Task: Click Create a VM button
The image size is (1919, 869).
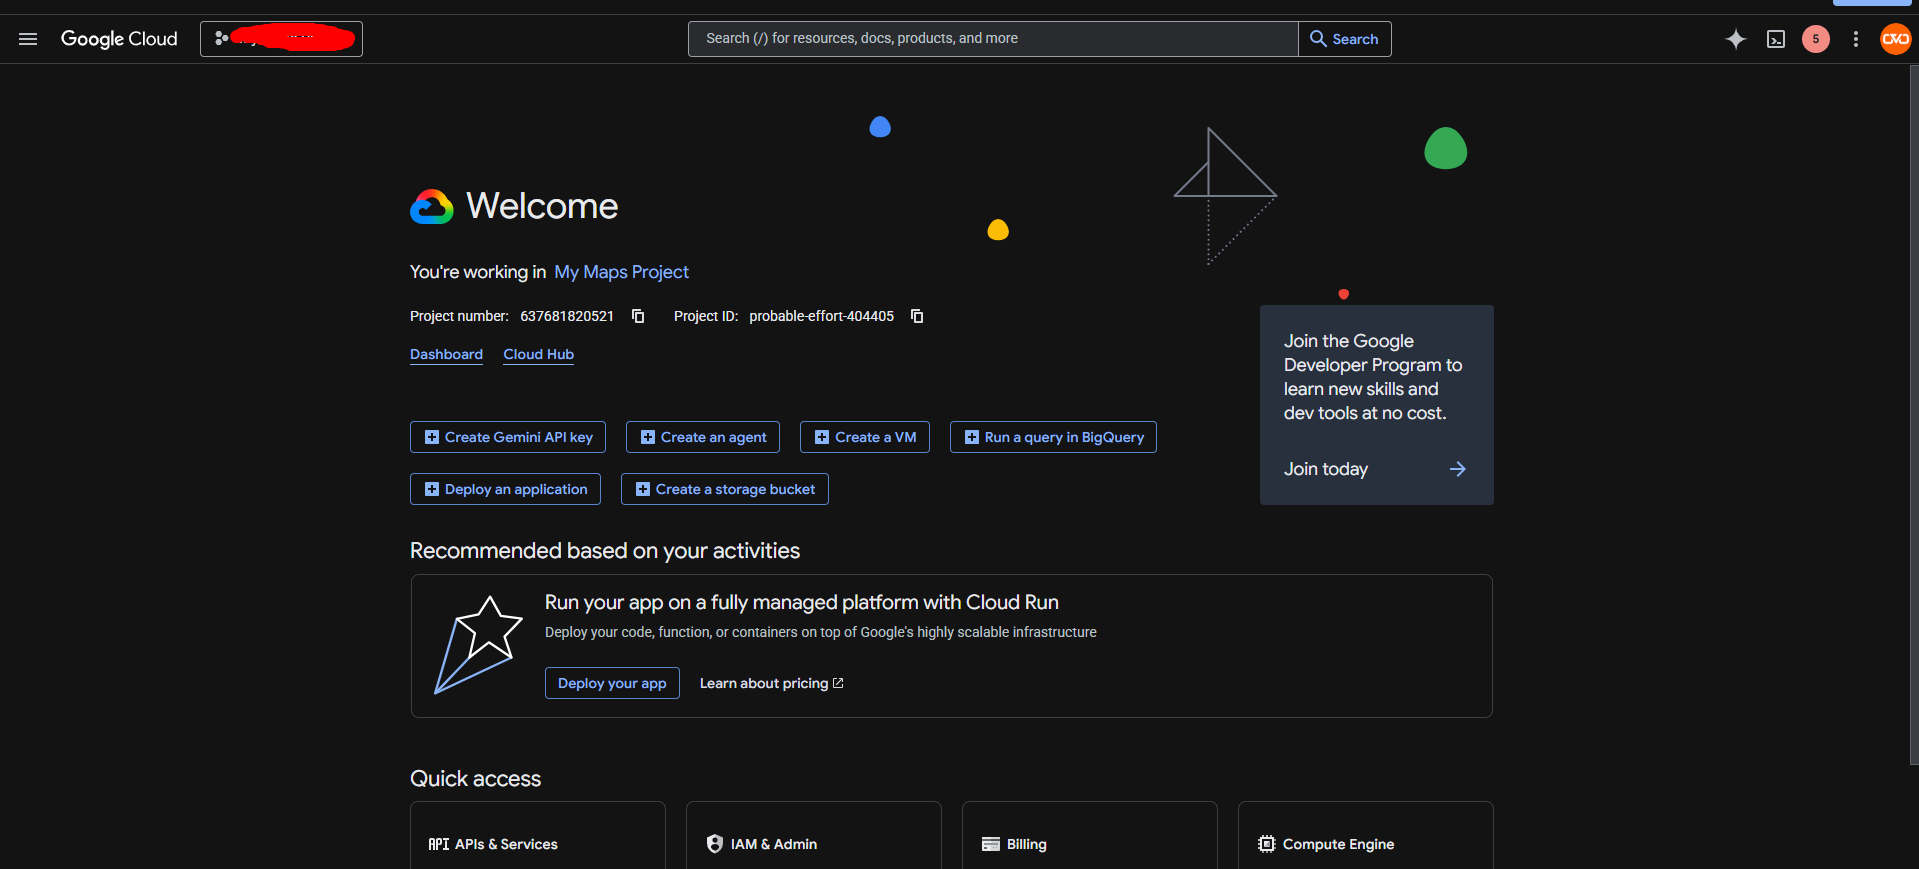Action: click(865, 437)
